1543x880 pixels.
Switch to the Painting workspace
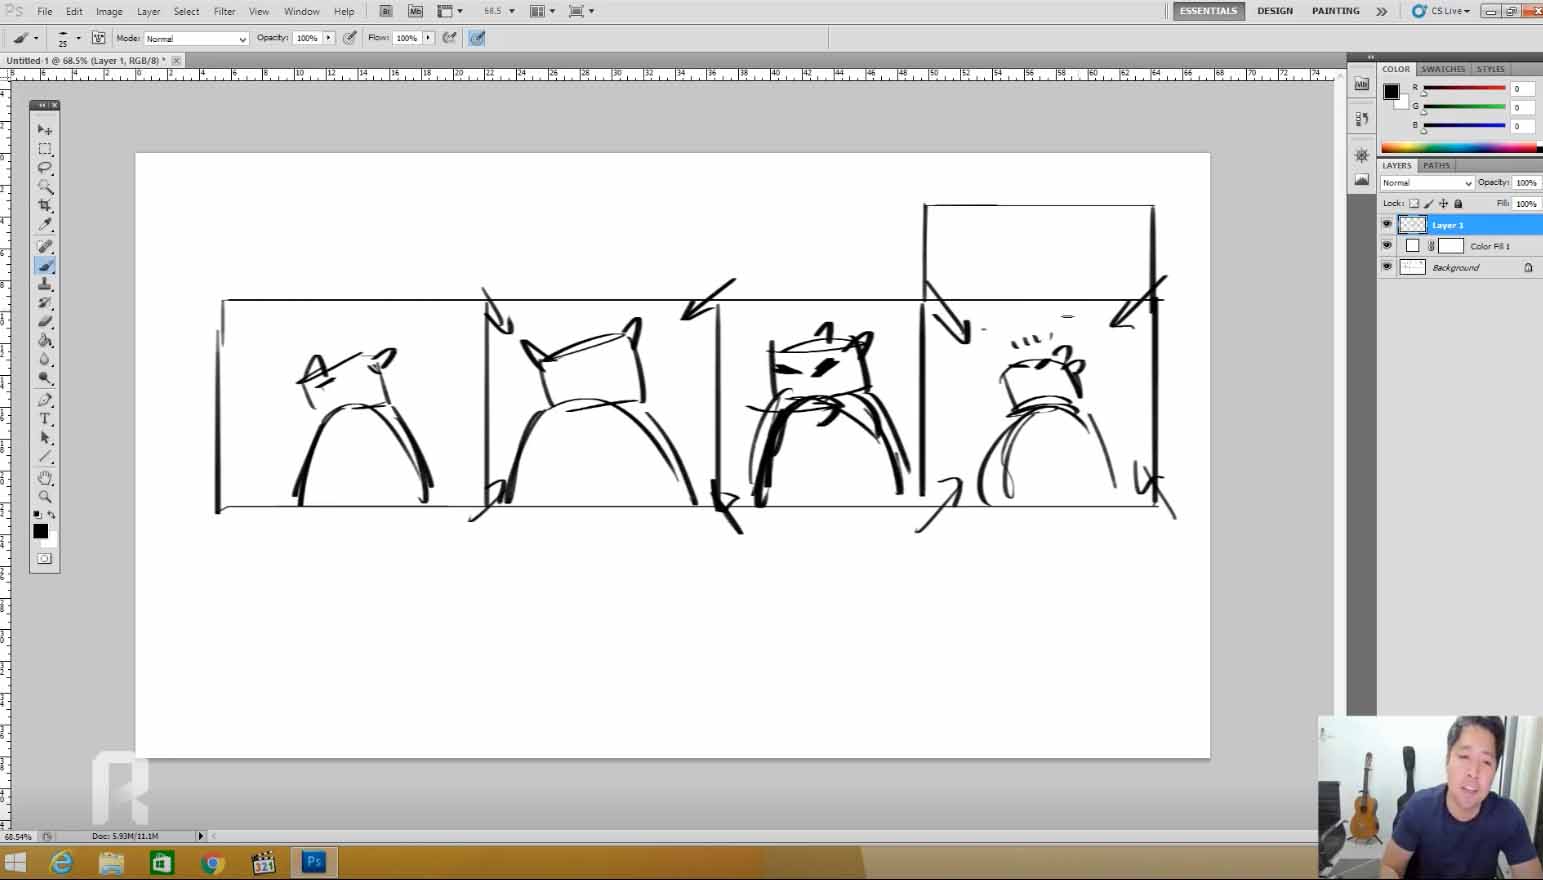pyautogui.click(x=1335, y=11)
